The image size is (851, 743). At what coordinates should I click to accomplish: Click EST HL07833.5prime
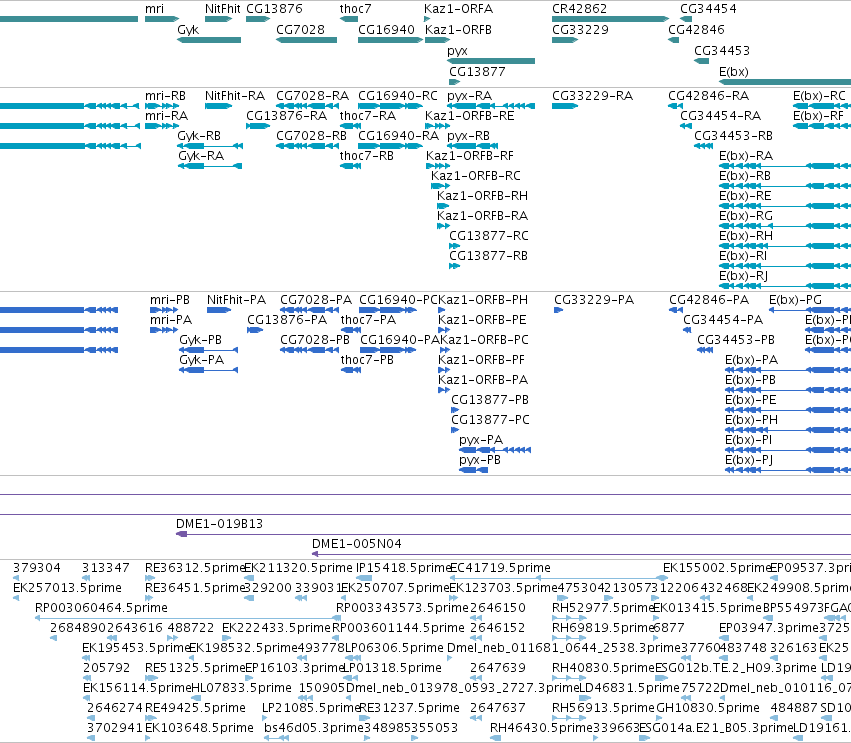241,688
